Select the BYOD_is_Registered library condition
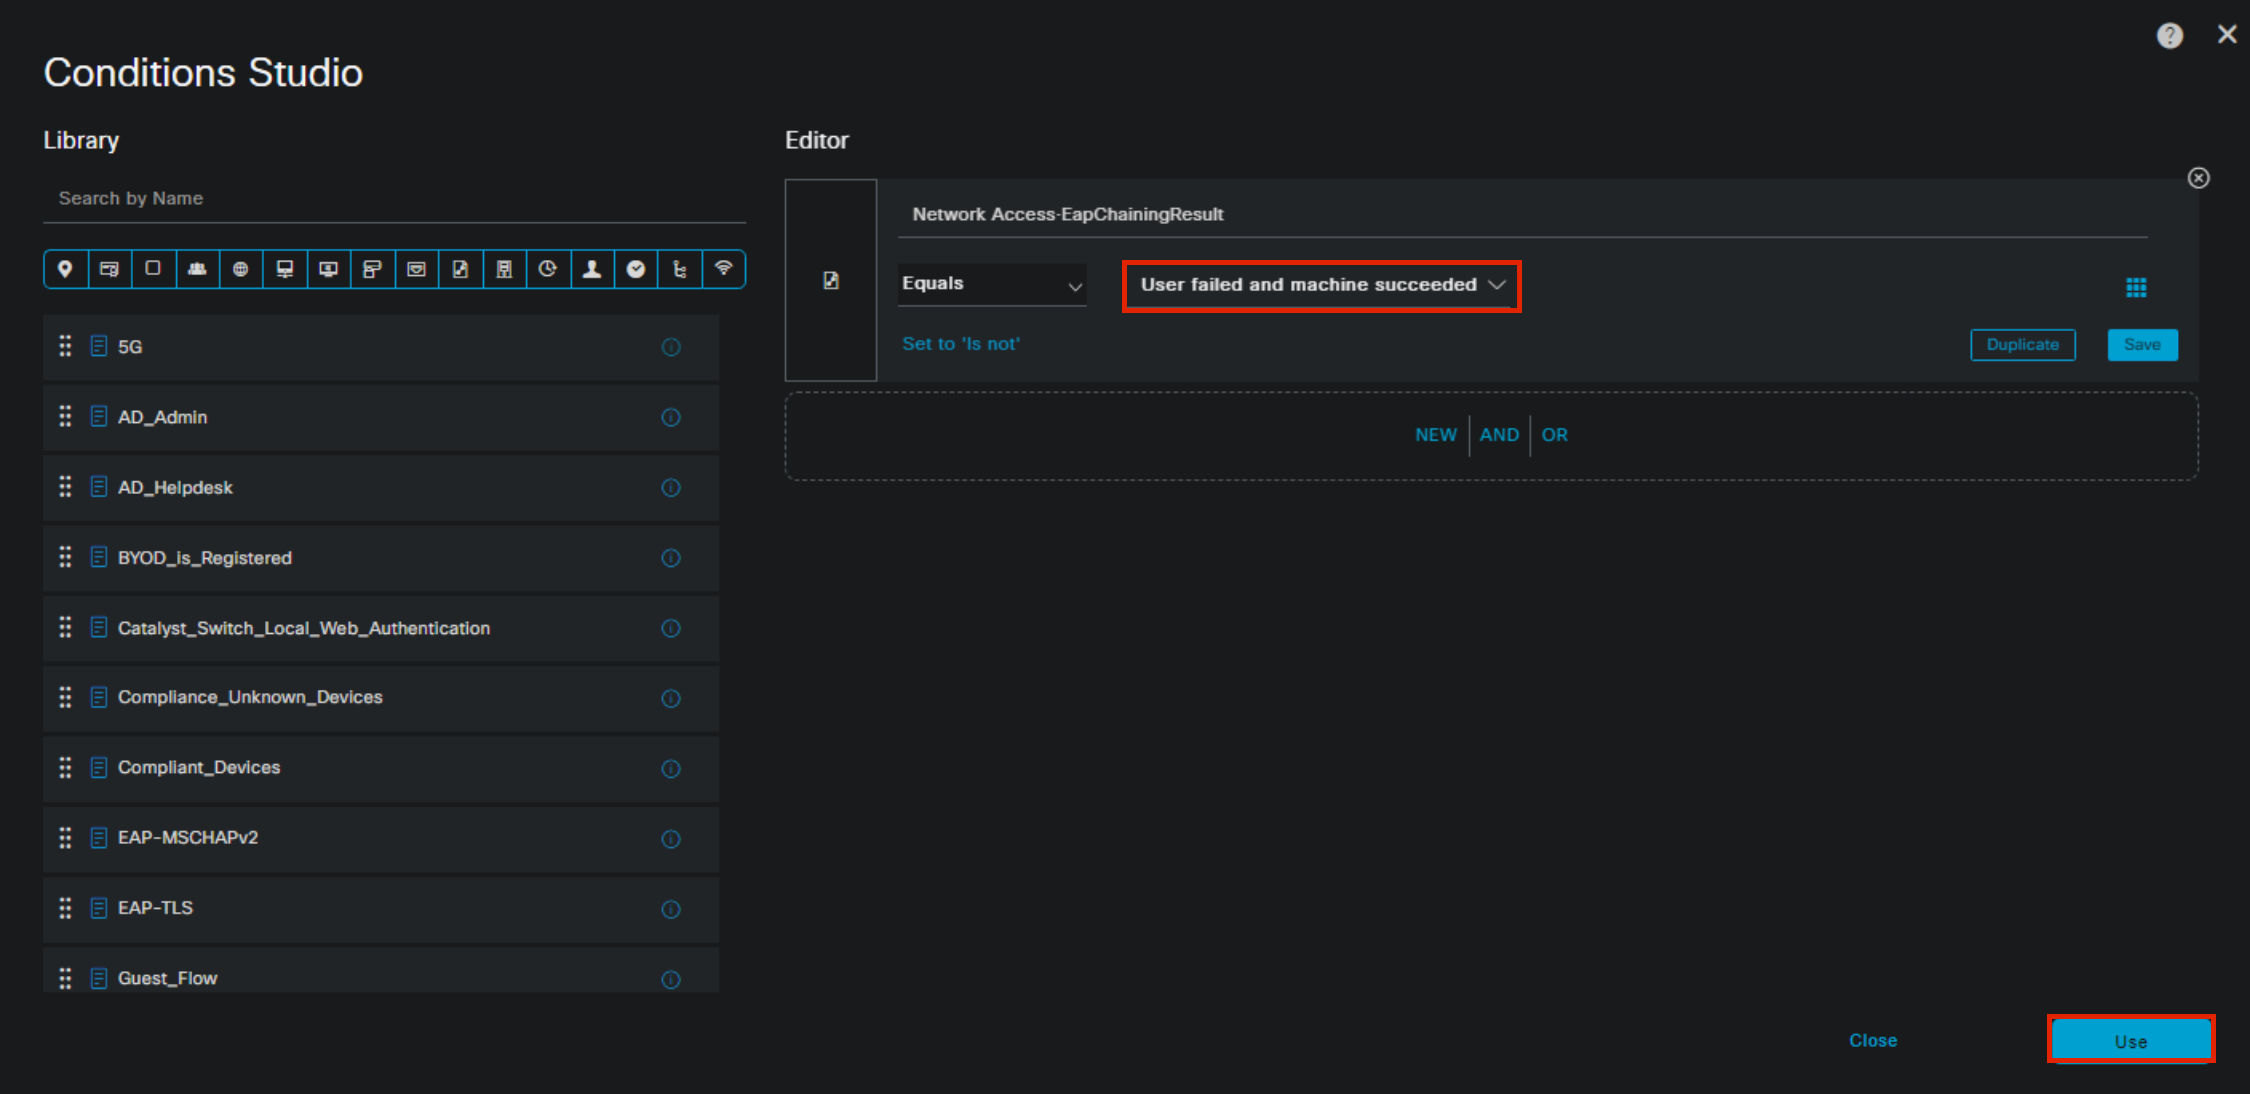Image resolution: width=2250 pixels, height=1094 pixels. click(x=381, y=558)
